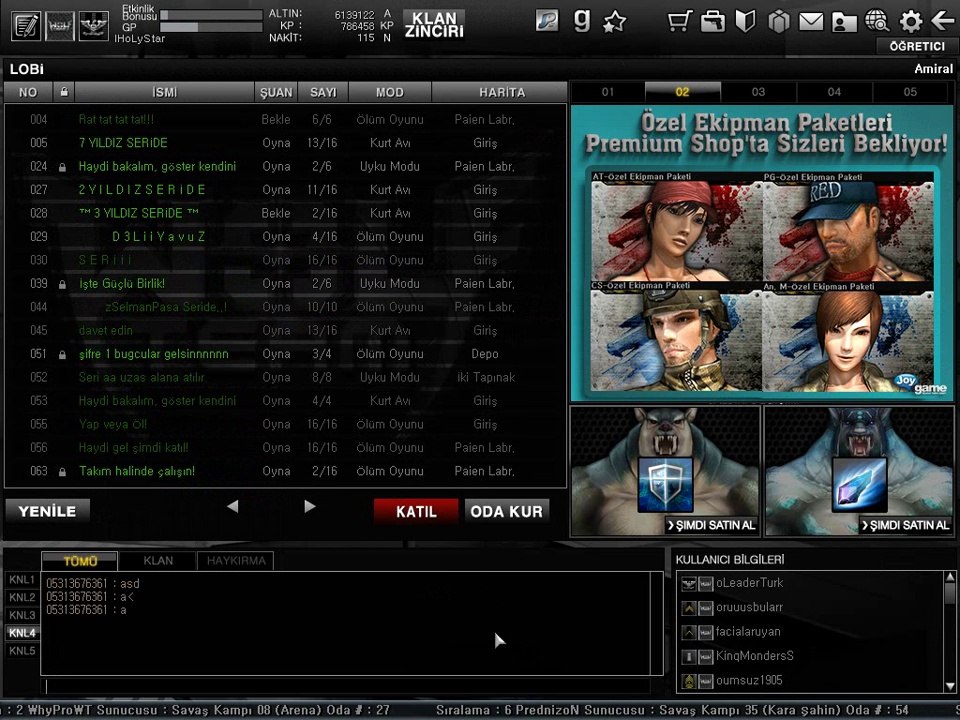Click ŞİMDİ SATIN AL under crystal item
Image resolution: width=960 pixels, height=720 pixels.
[x=906, y=525]
